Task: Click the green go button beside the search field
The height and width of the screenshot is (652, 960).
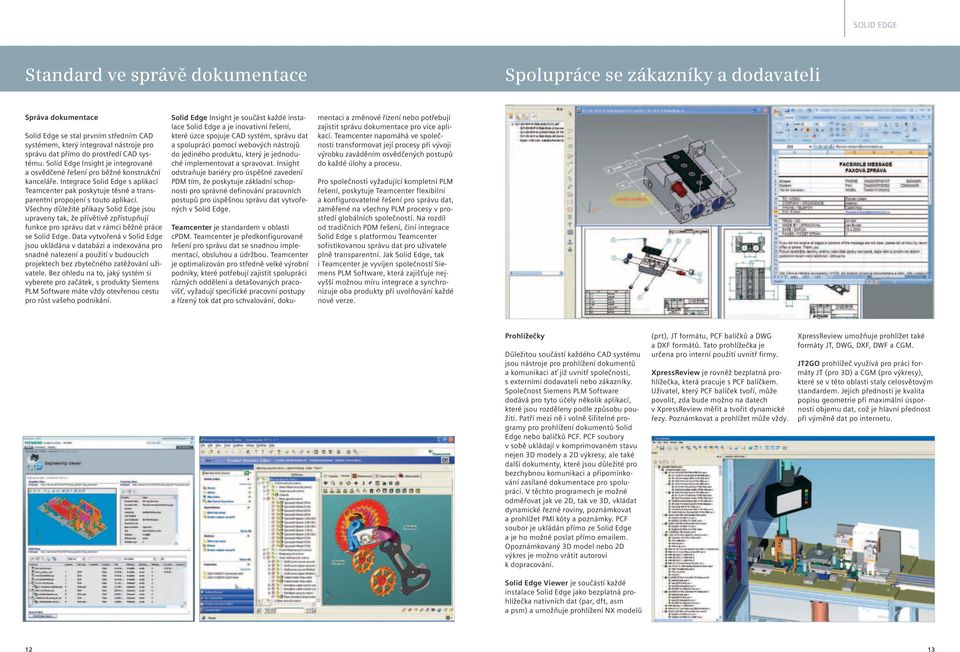Action: 248,473
